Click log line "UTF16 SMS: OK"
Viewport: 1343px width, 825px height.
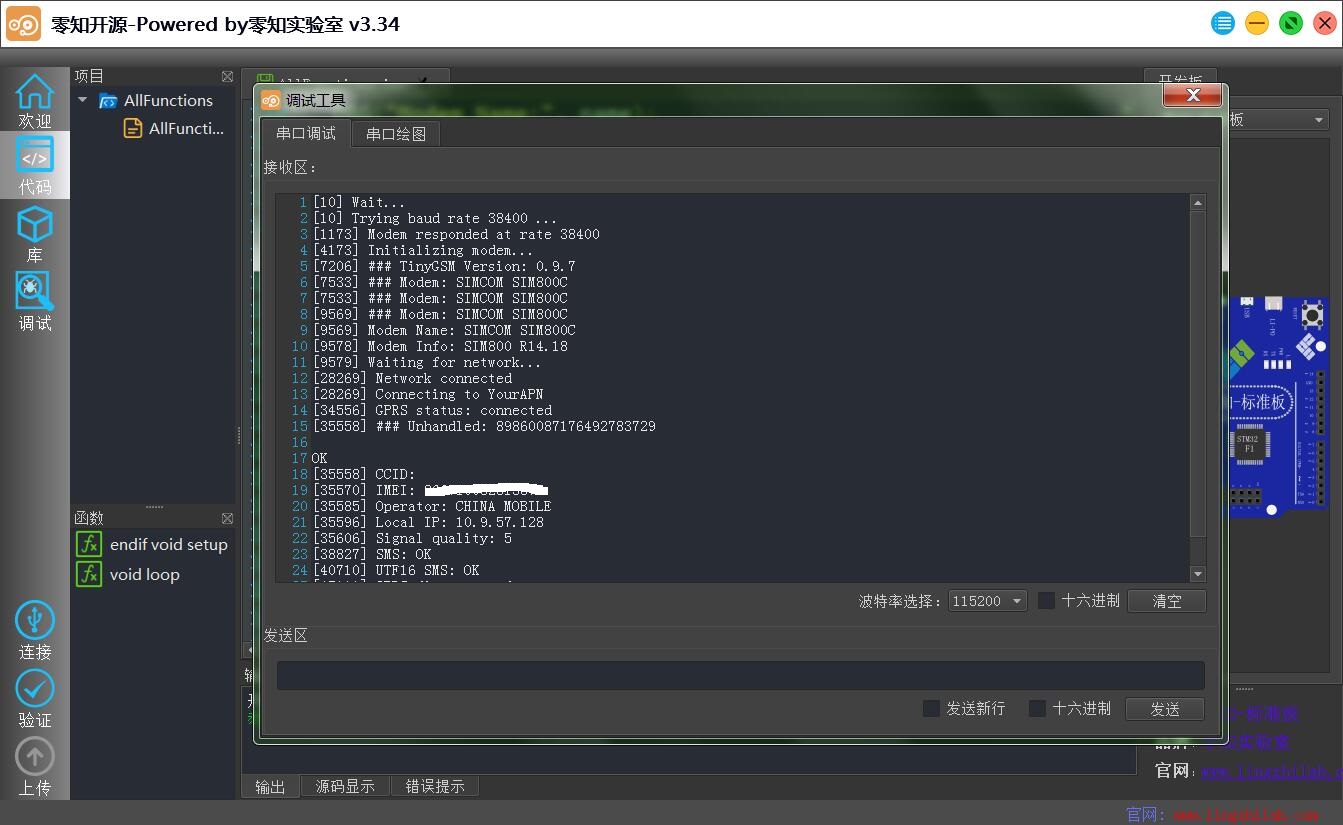(396, 570)
